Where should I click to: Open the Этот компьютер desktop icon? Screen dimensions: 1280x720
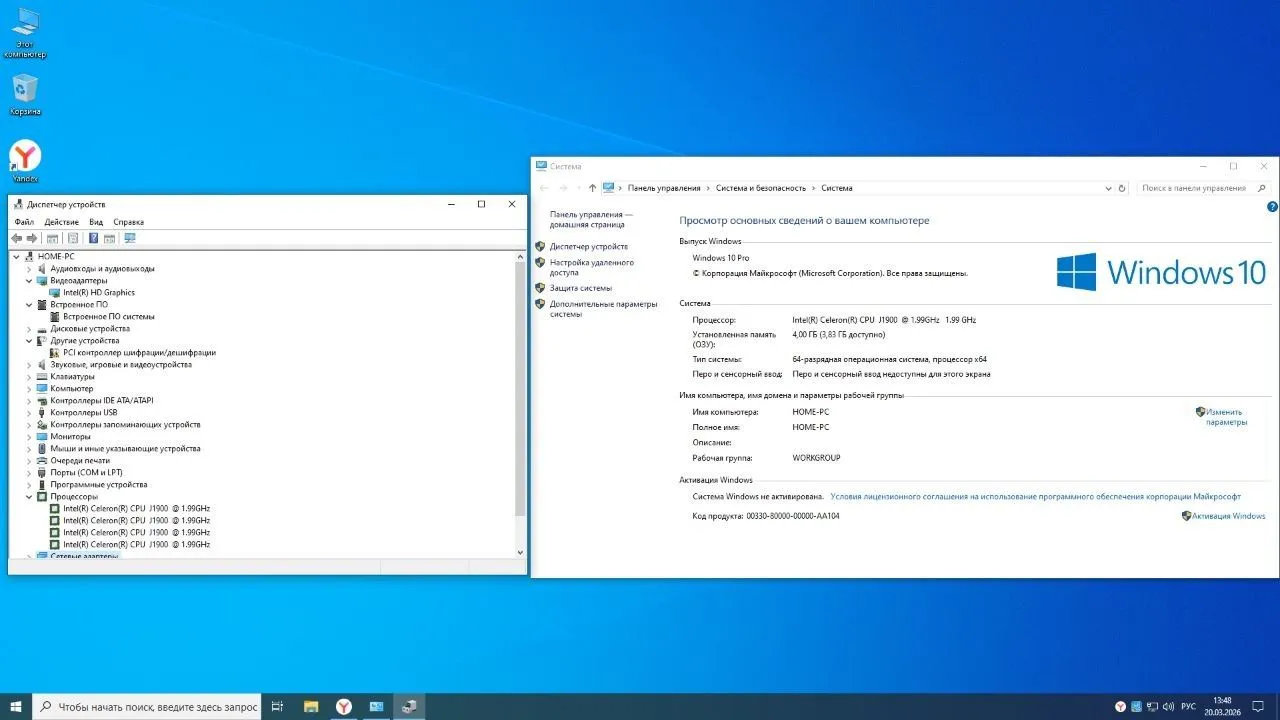click(25, 33)
